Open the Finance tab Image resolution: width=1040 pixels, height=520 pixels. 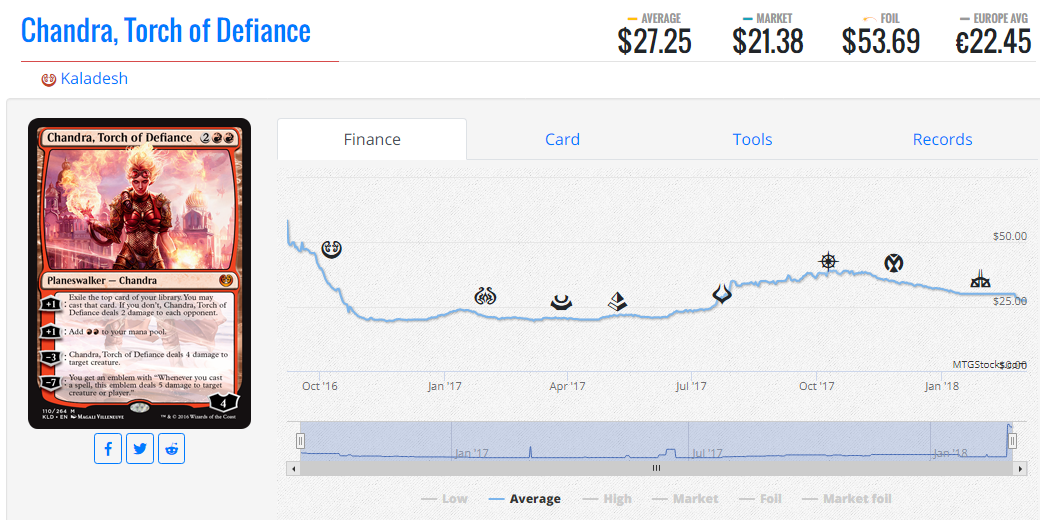(372, 139)
